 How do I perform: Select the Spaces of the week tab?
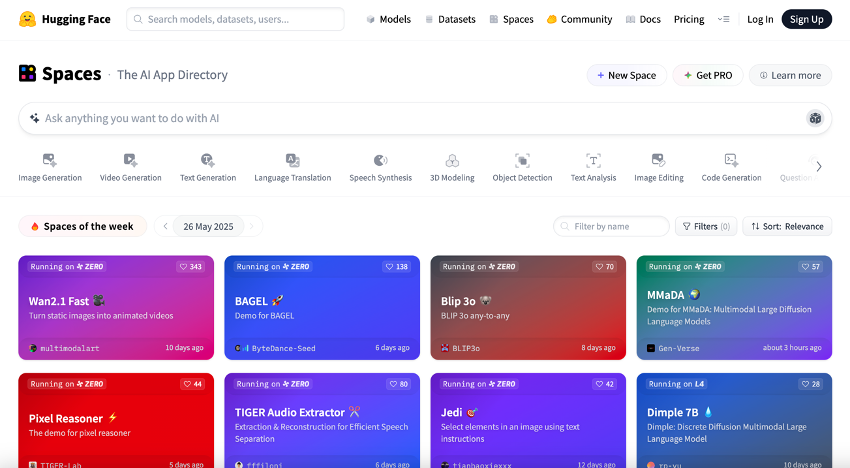(x=82, y=226)
